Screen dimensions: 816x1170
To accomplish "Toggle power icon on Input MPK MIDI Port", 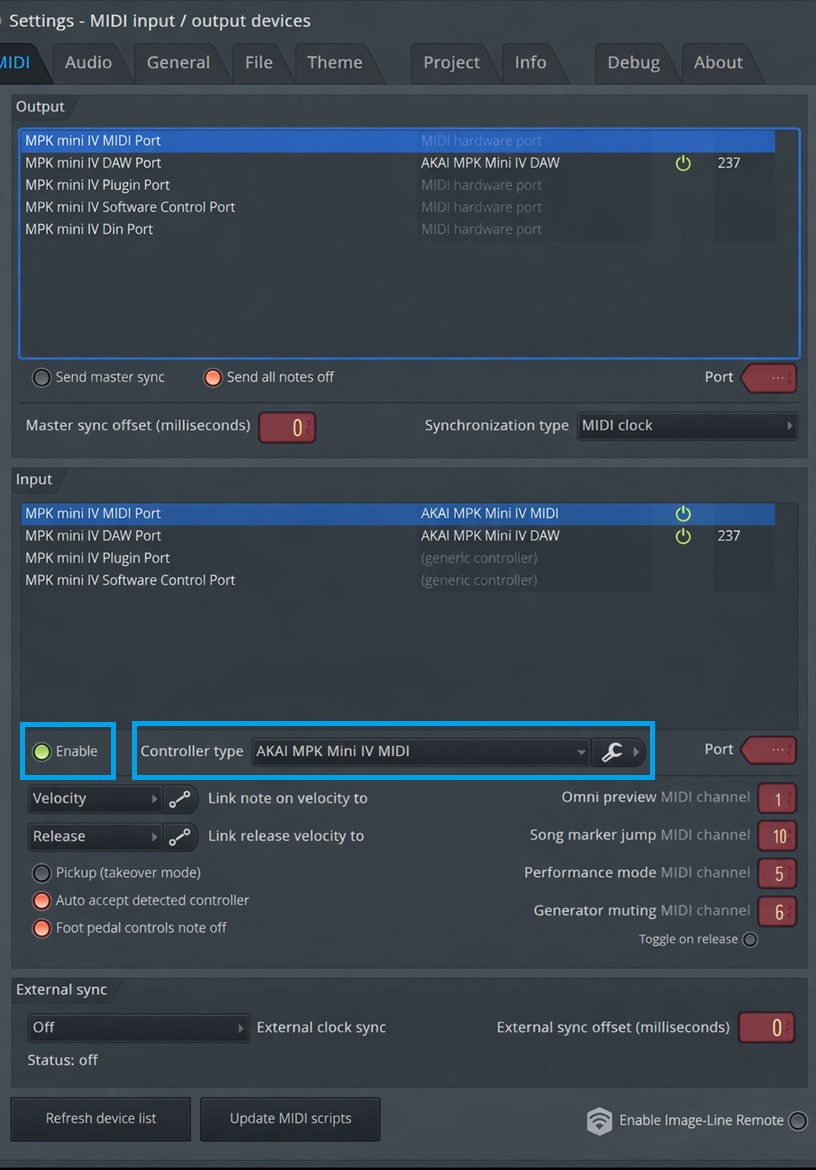I will point(683,513).
